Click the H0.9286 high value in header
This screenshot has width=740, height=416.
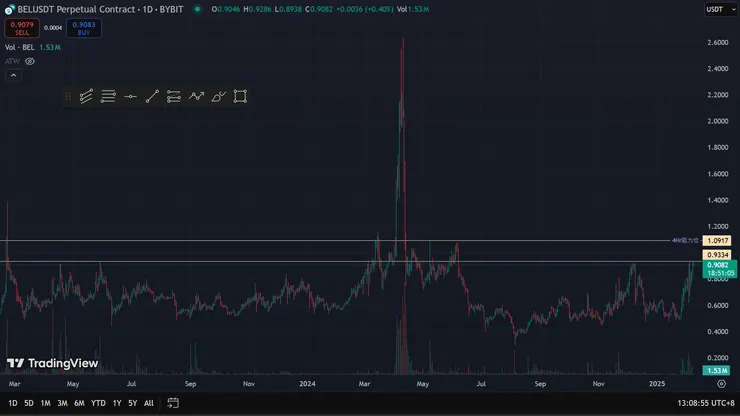point(257,9)
